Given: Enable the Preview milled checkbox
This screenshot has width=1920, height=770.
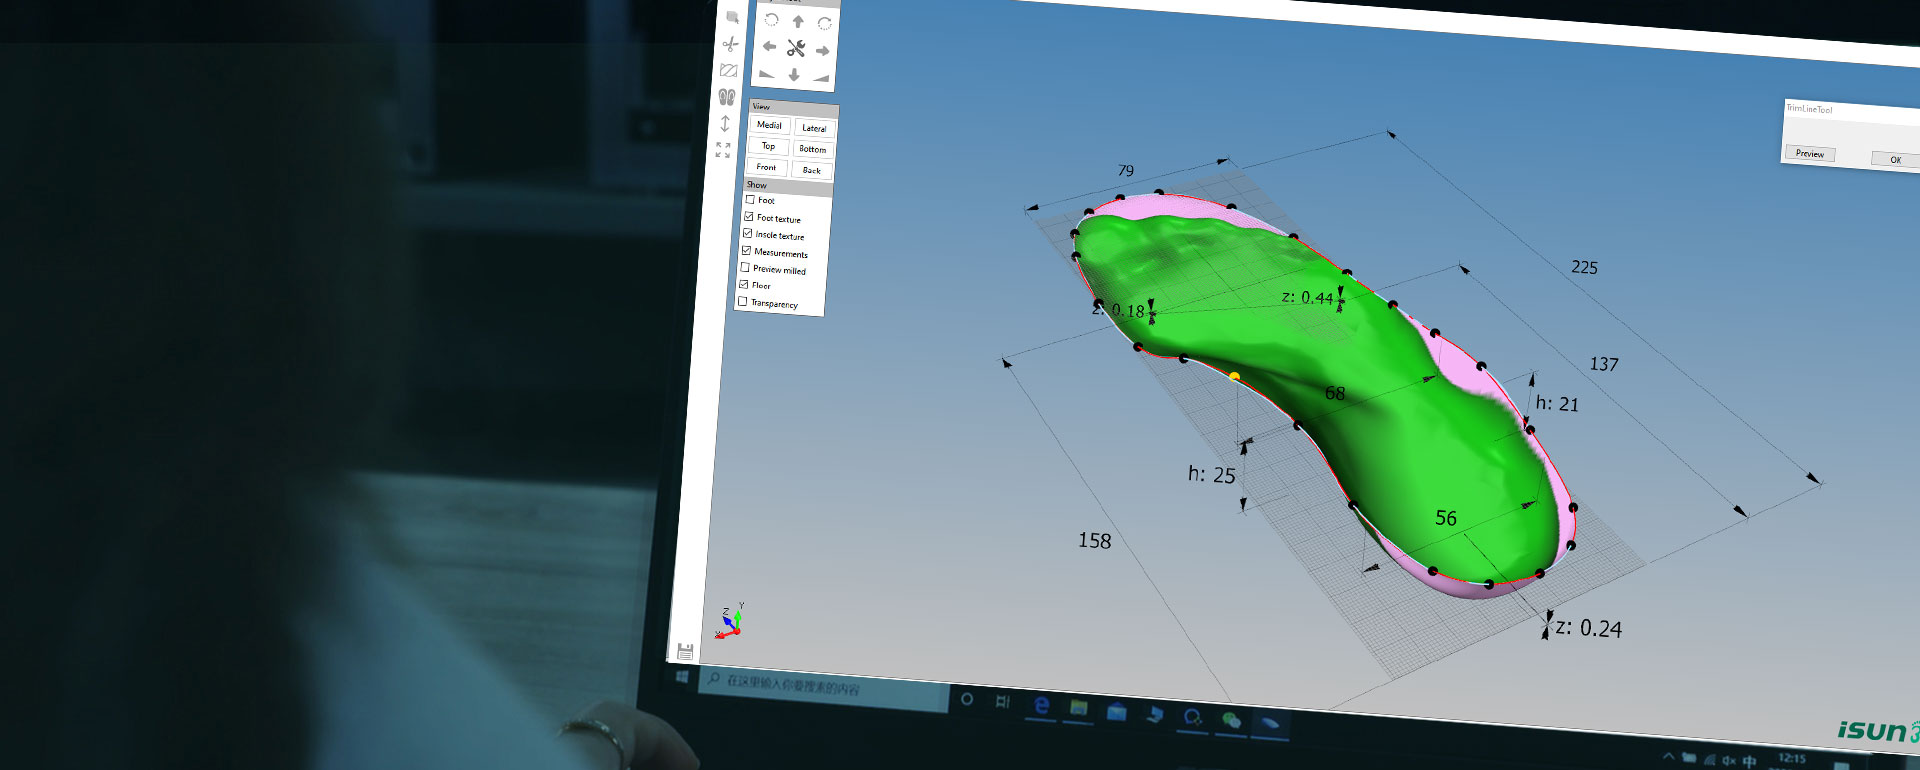Looking at the screenshot, I should 745,268.
